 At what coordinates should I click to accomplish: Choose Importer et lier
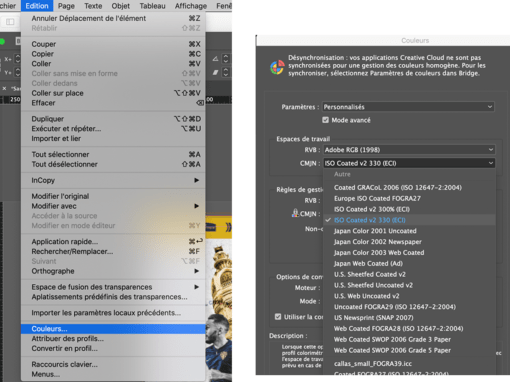coord(113,138)
